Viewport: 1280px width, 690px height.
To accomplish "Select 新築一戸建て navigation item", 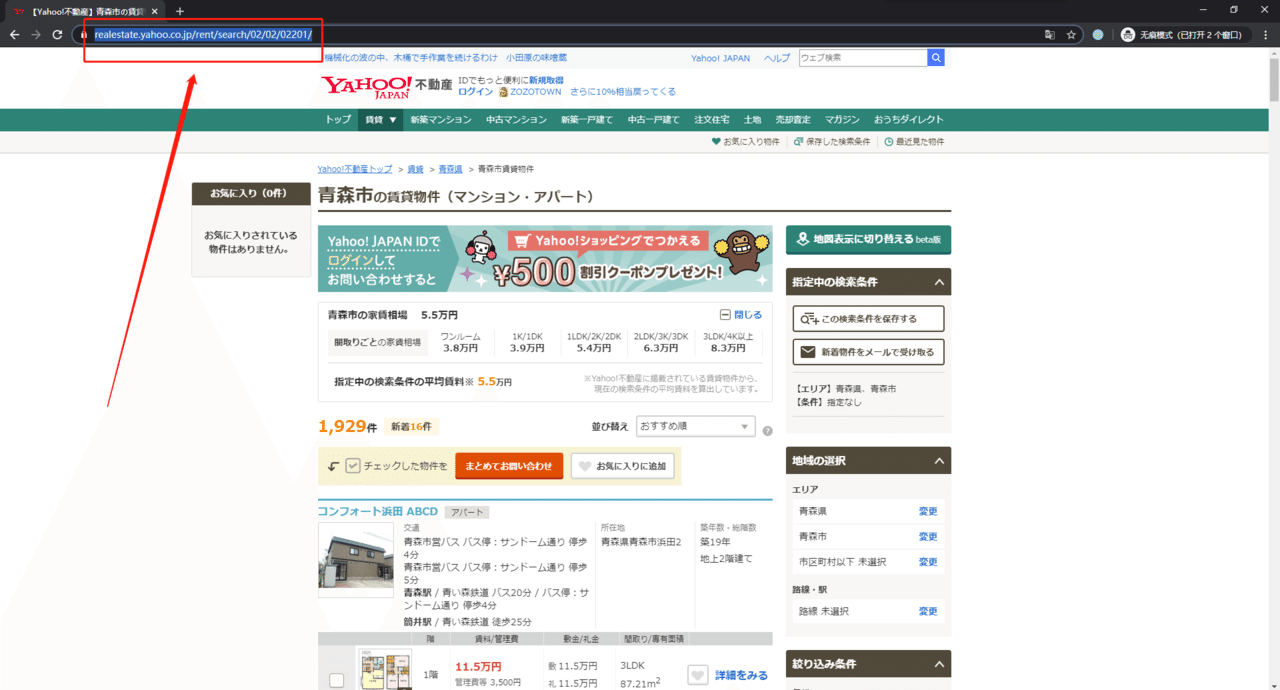I will [587, 120].
